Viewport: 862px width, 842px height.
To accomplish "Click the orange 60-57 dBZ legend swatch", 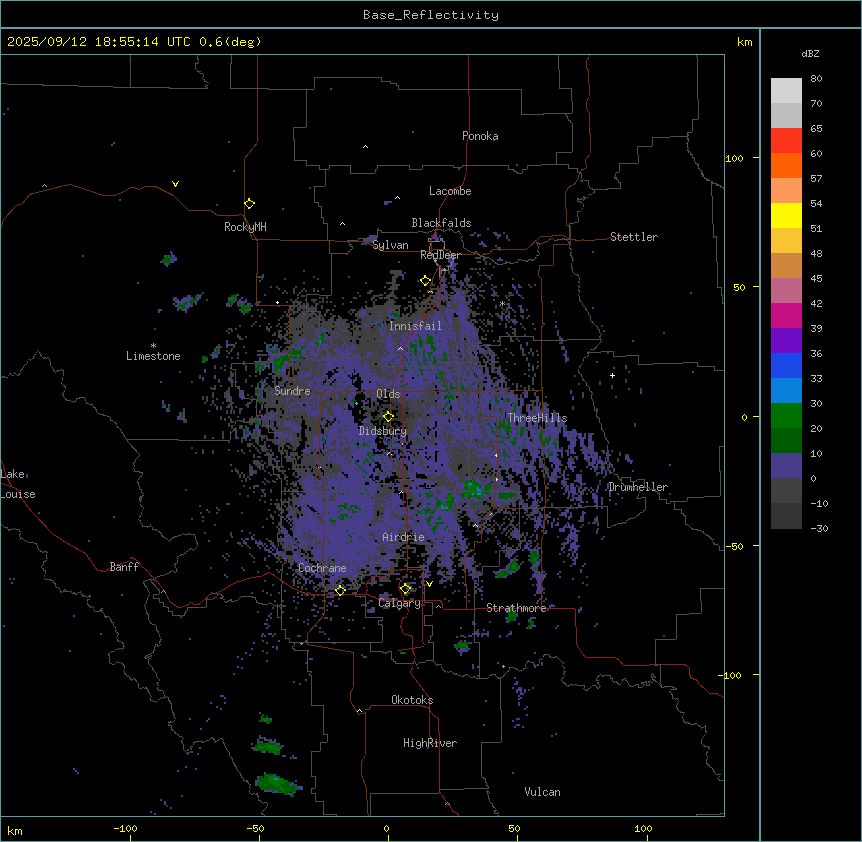I will [786, 165].
